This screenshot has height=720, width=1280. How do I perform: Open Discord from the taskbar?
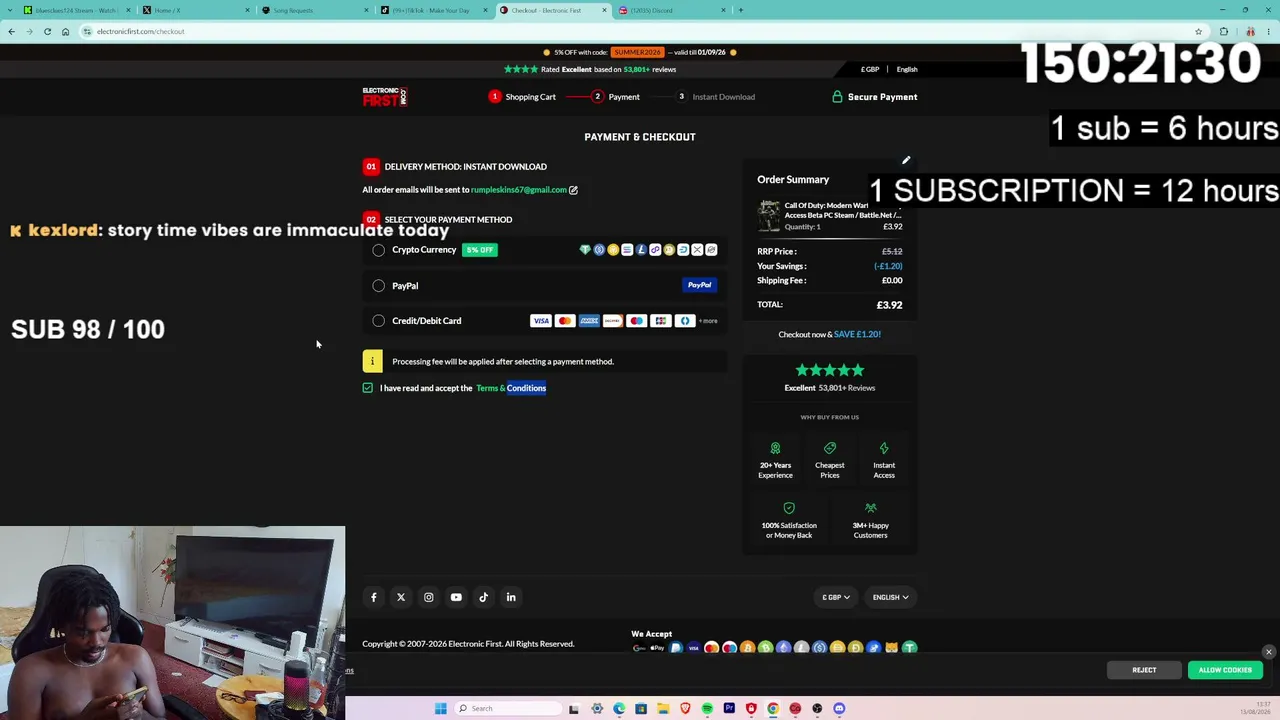coord(839,709)
